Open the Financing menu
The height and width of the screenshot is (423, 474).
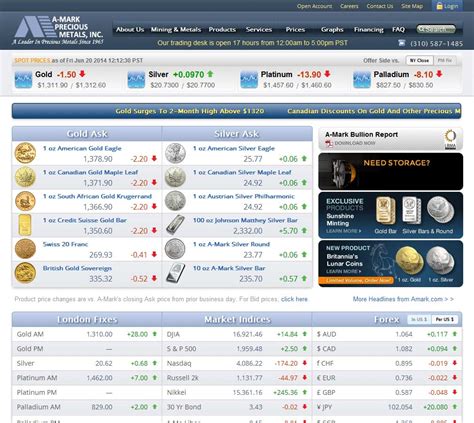pos(369,30)
